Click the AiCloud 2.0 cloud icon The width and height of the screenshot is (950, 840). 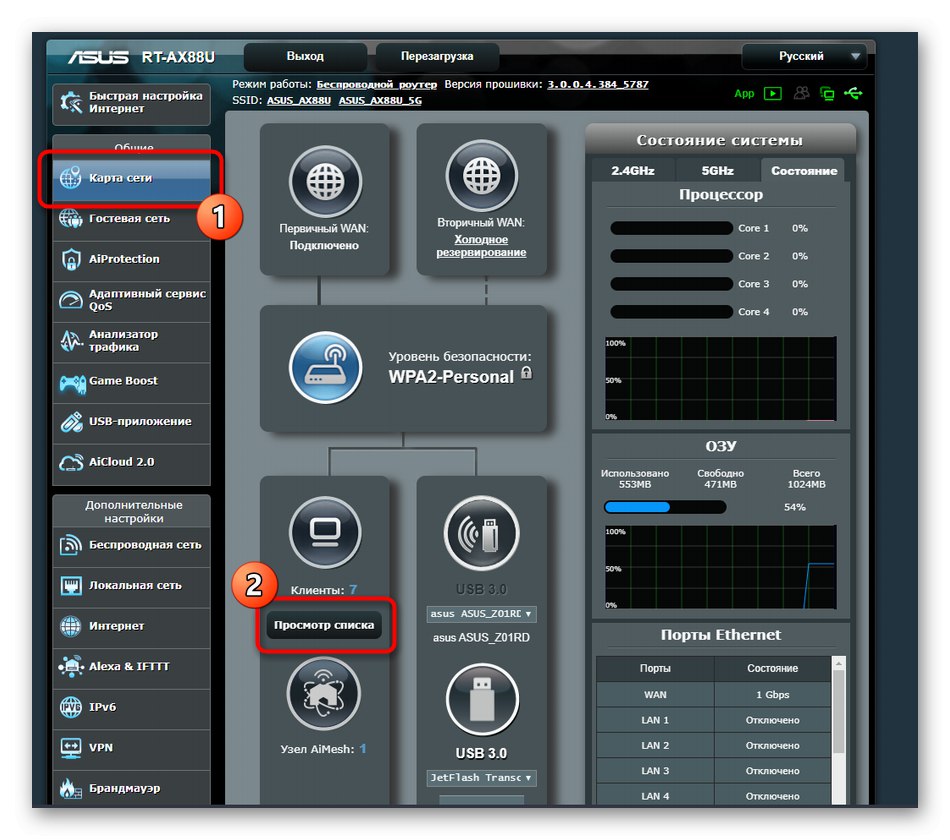tap(71, 463)
